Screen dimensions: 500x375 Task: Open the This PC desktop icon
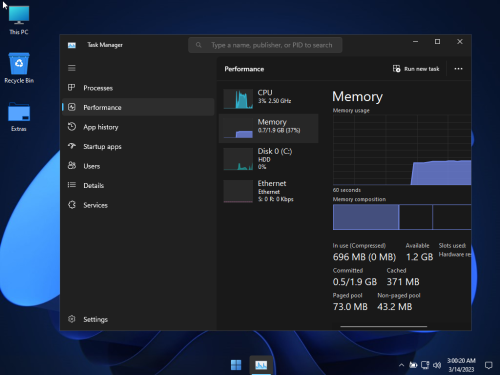[19, 21]
